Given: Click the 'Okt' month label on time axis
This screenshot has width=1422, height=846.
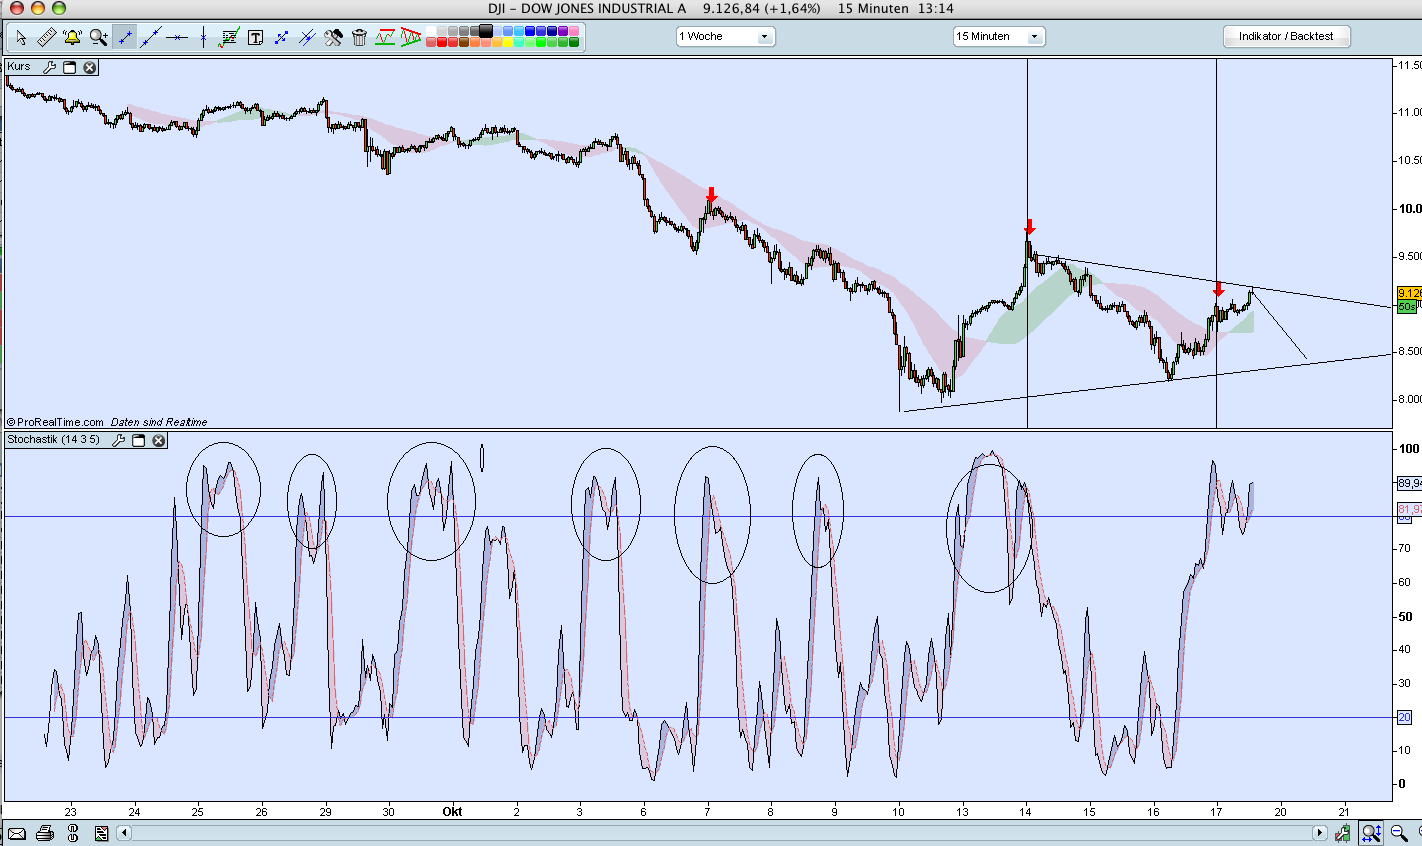Looking at the screenshot, I should (x=452, y=812).
